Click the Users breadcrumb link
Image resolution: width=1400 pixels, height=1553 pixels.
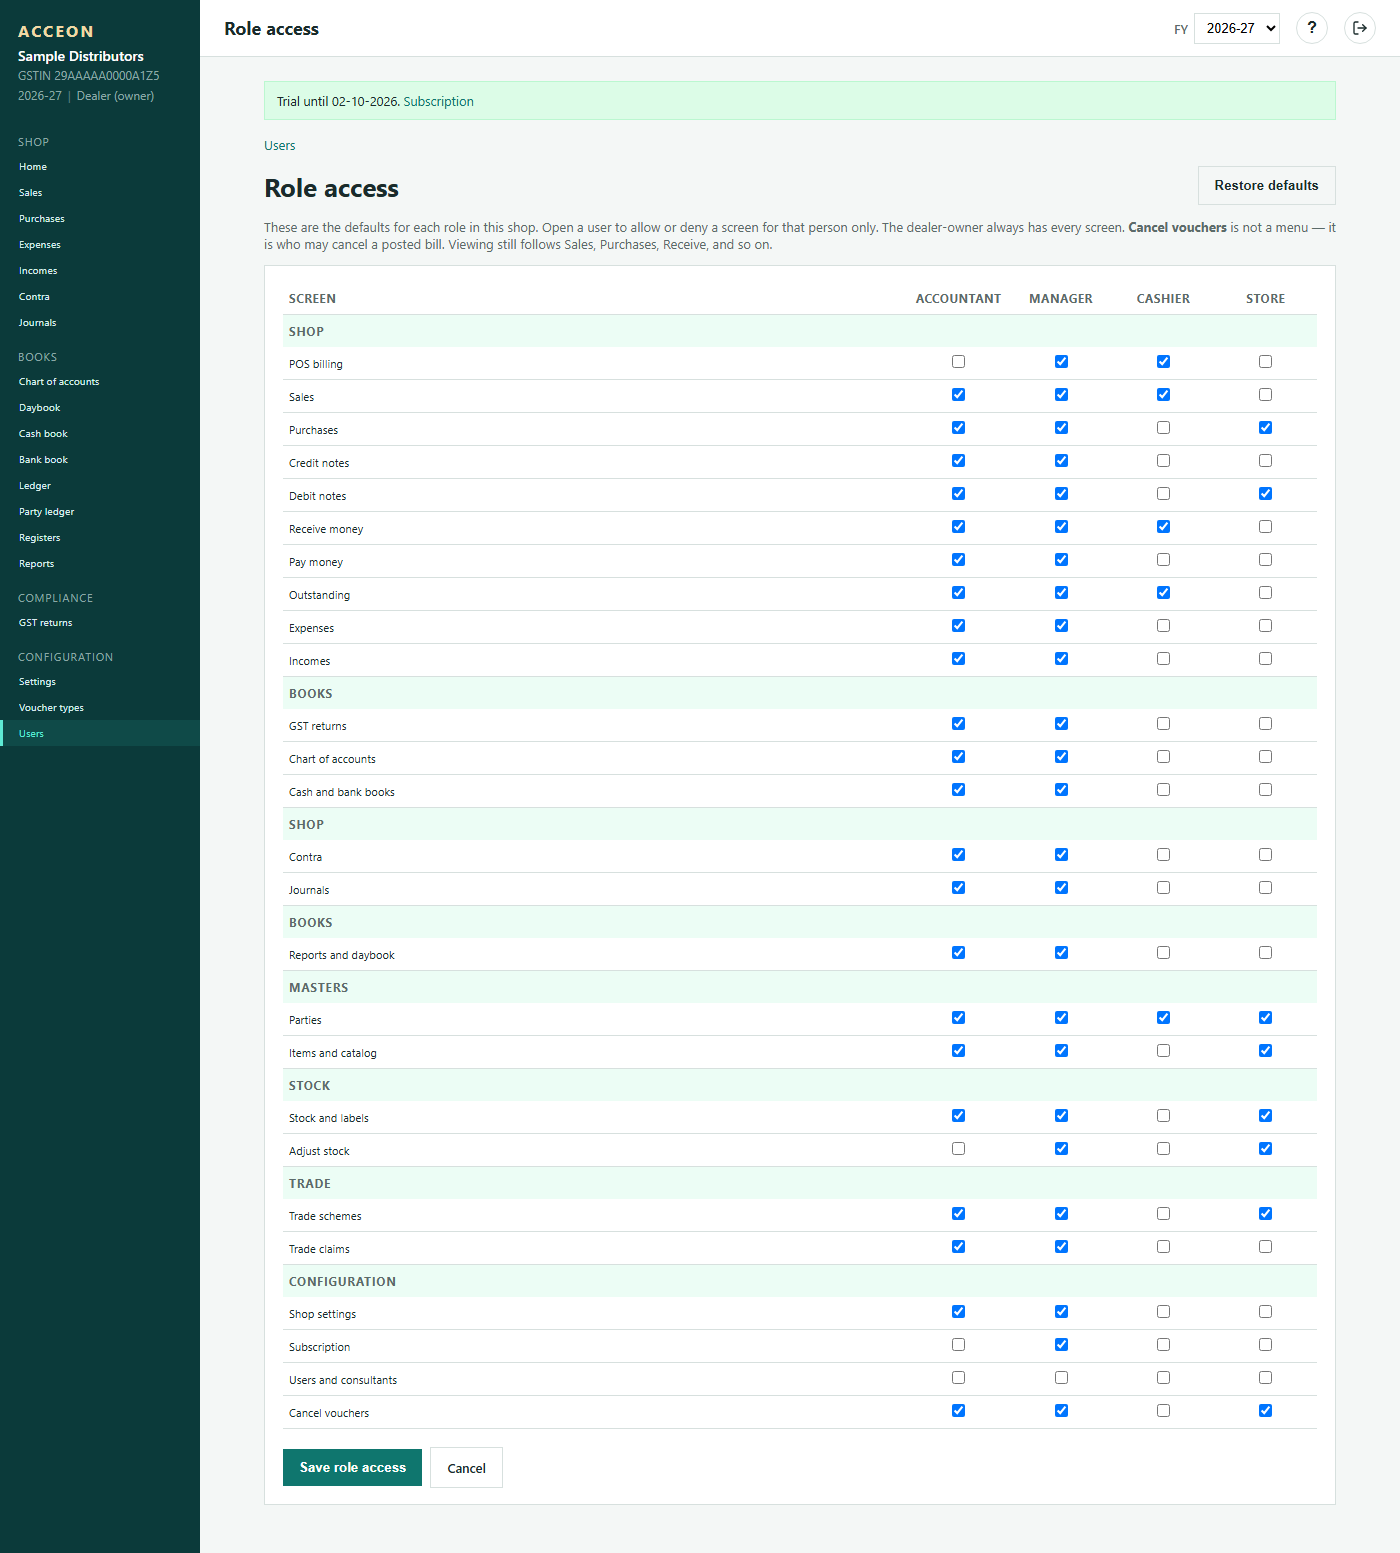pos(280,146)
